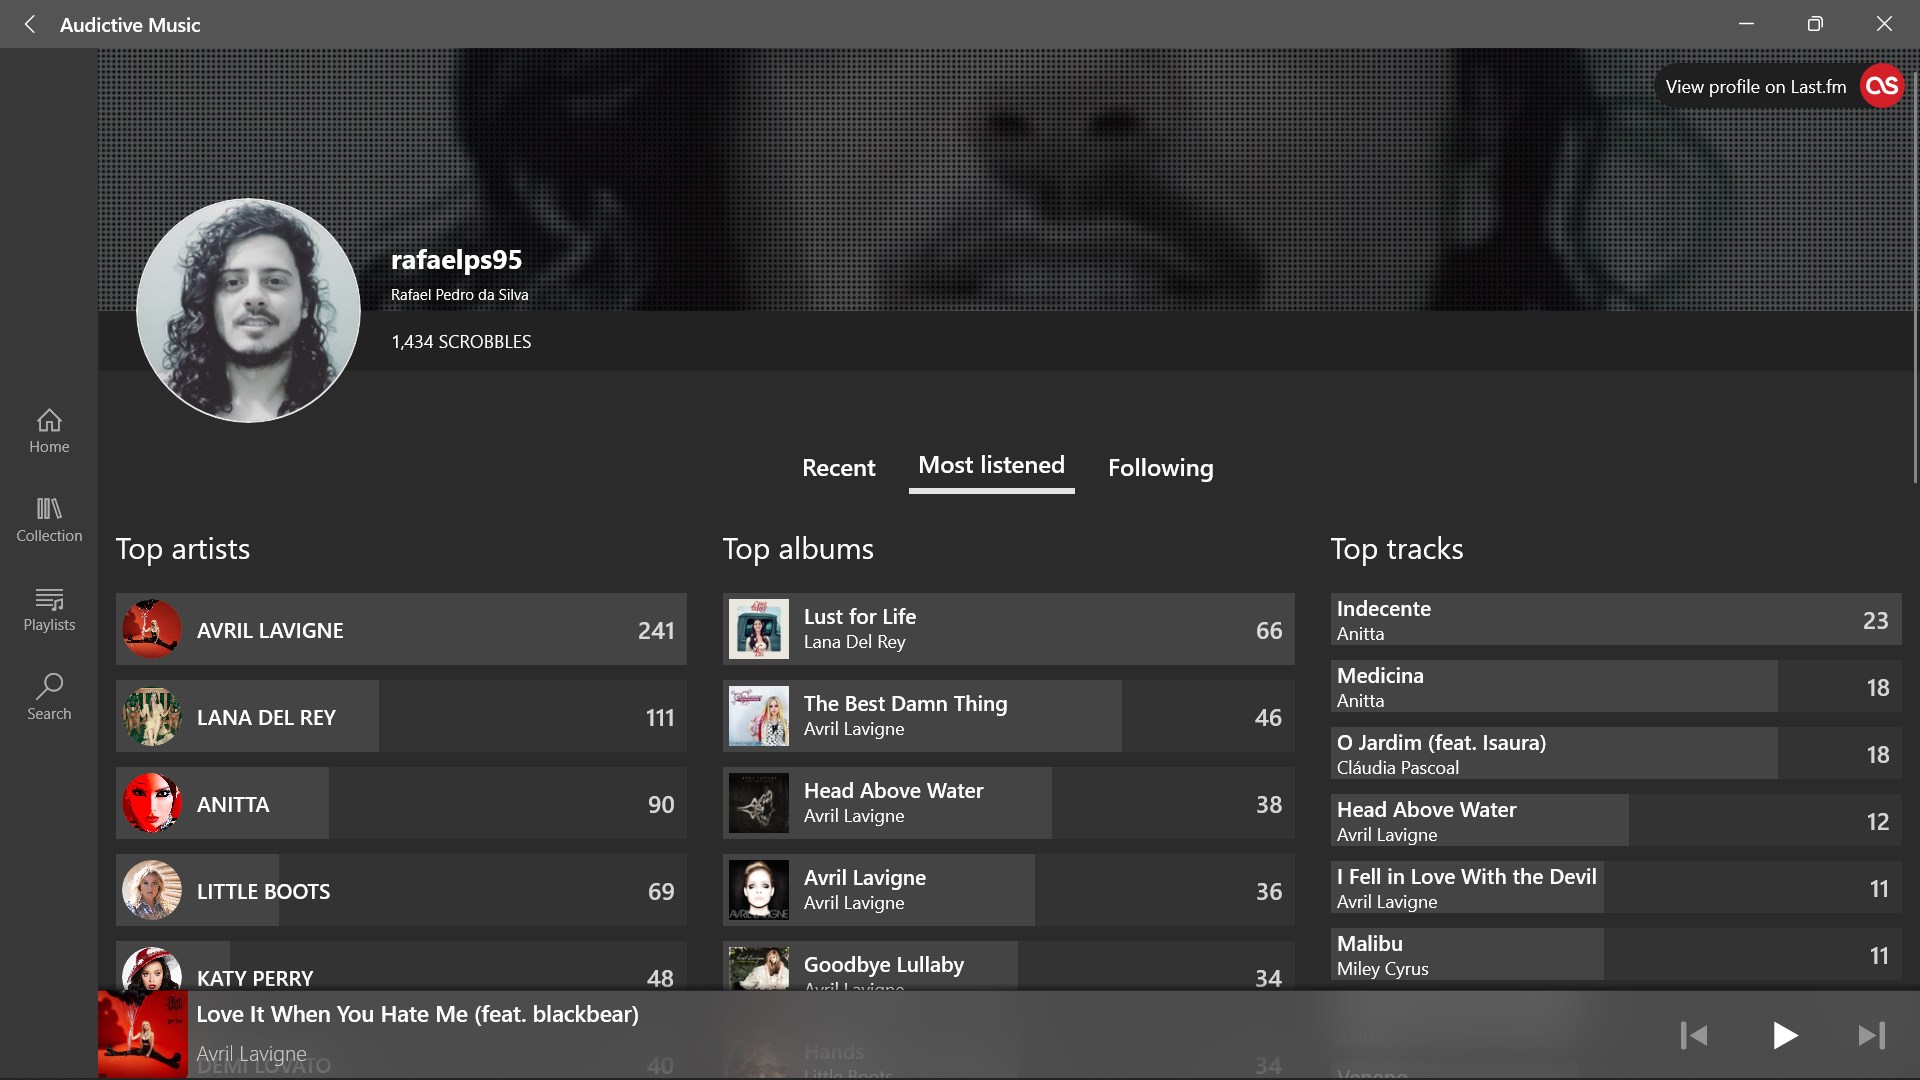Open Avril Lavigne in top artists
1920x1080 pixels.
(x=401, y=630)
